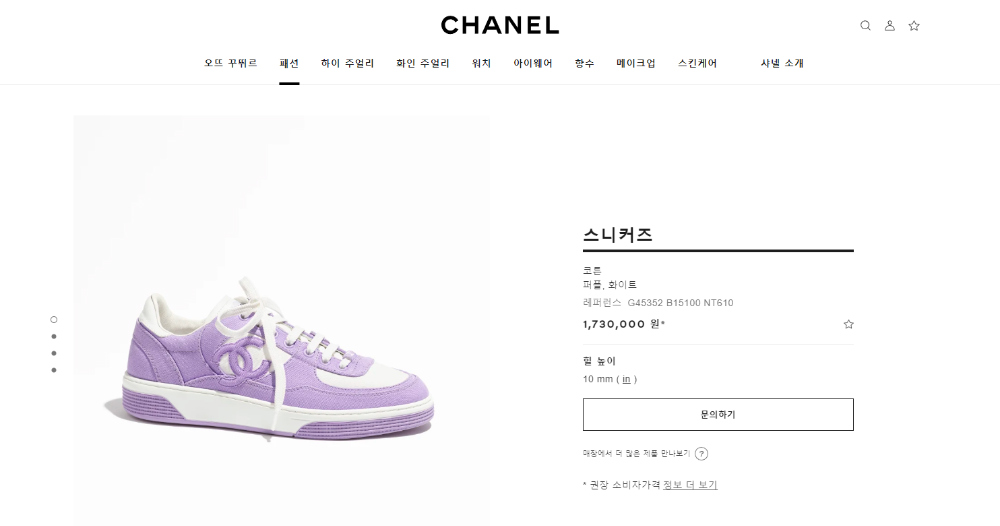Open the 아이웨어 menu
1000x526 pixels.
533,63
